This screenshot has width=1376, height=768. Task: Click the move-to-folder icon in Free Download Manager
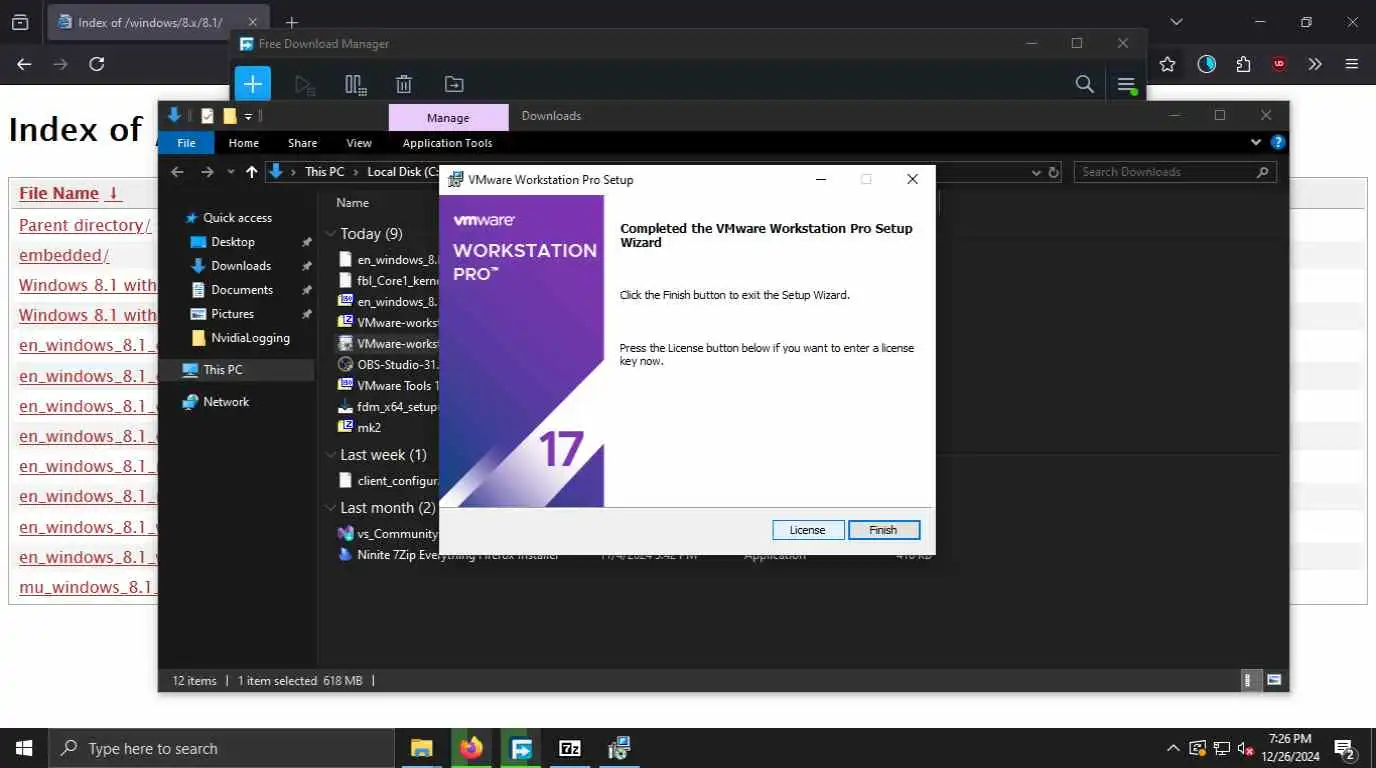[x=454, y=85]
